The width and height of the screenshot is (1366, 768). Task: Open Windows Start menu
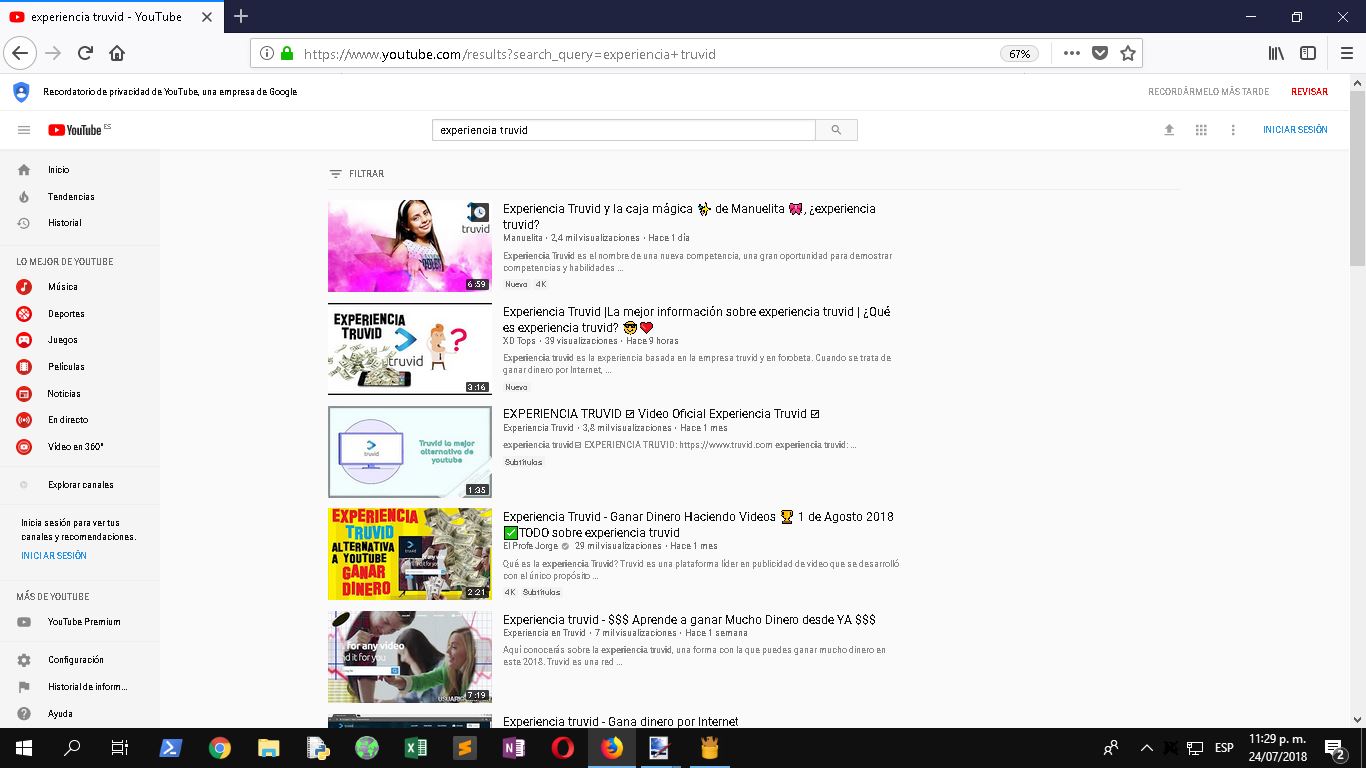pyautogui.click(x=23, y=748)
